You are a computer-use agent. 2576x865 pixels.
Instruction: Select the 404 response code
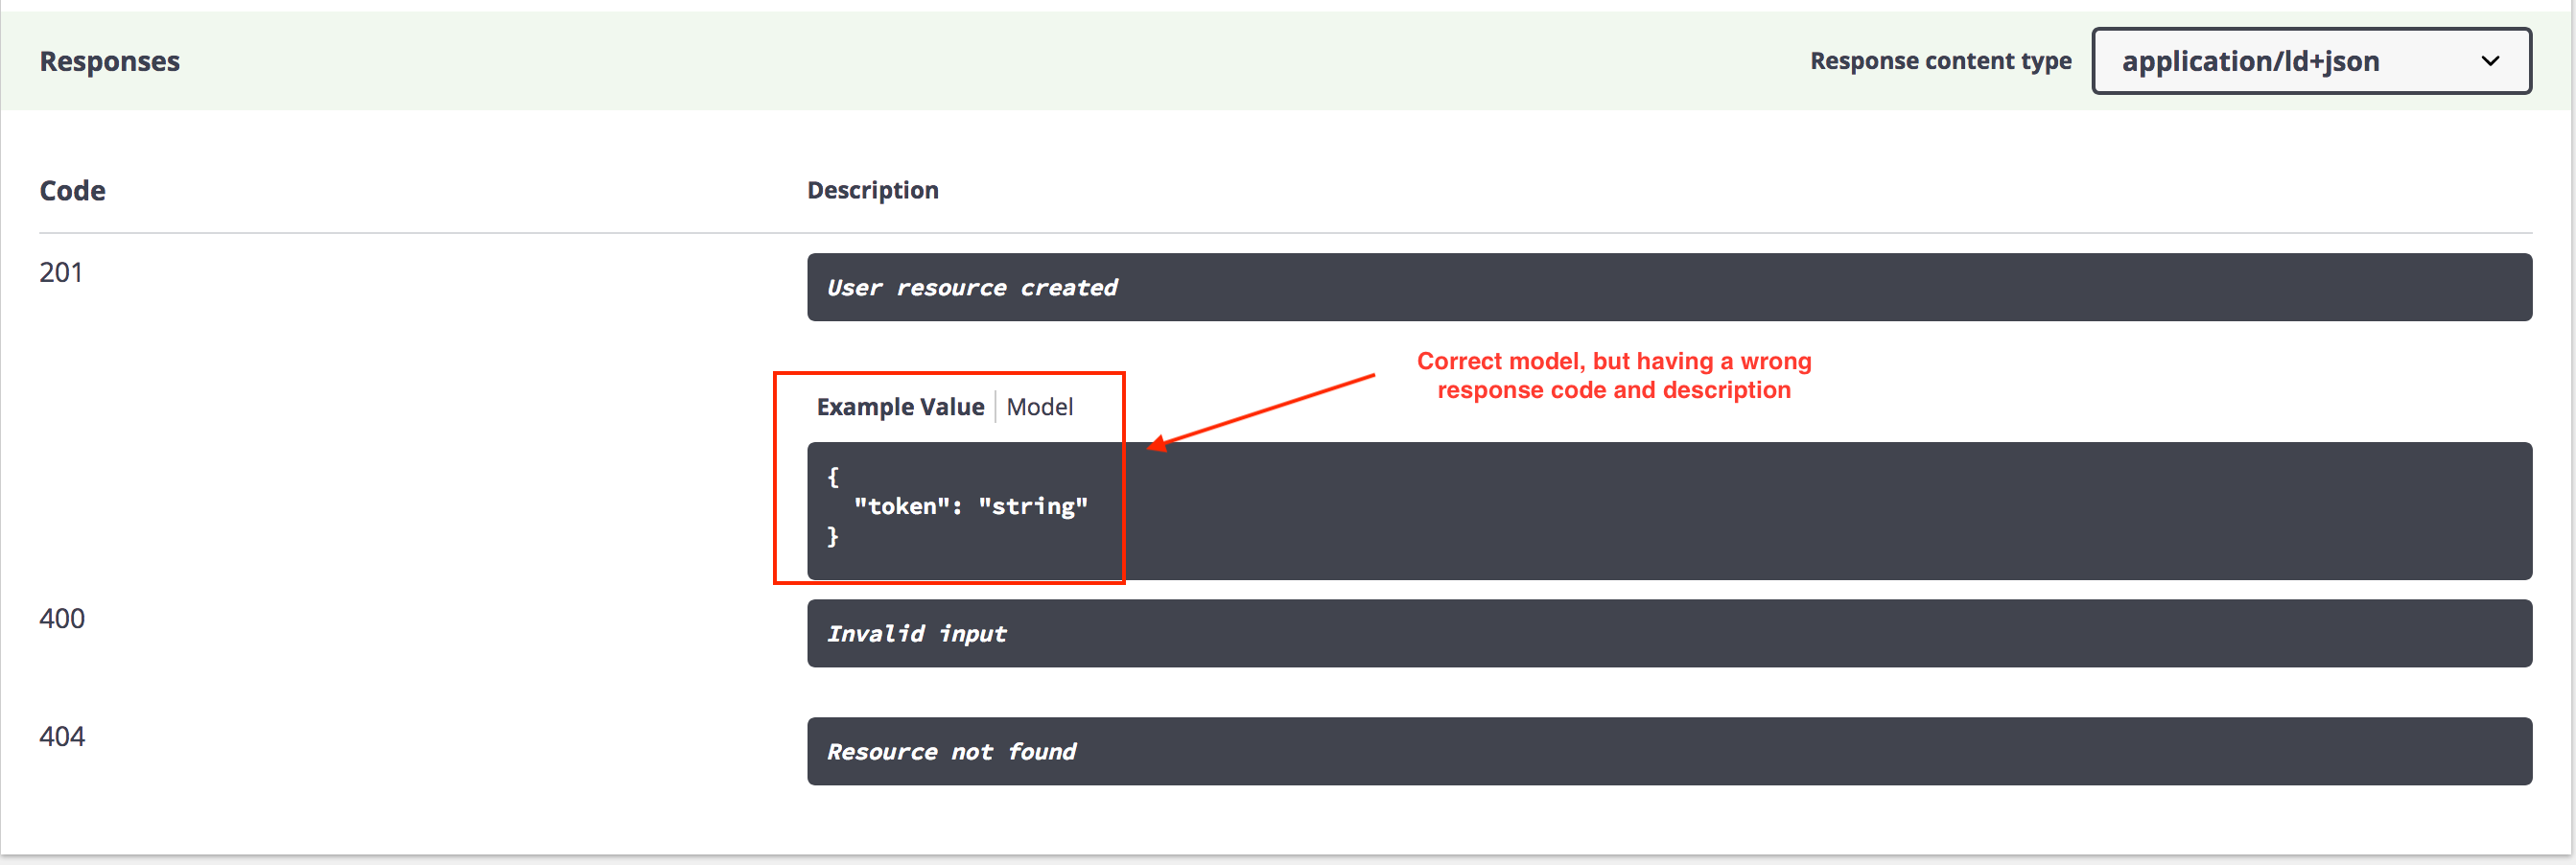pyautogui.click(x=61, y=737)
